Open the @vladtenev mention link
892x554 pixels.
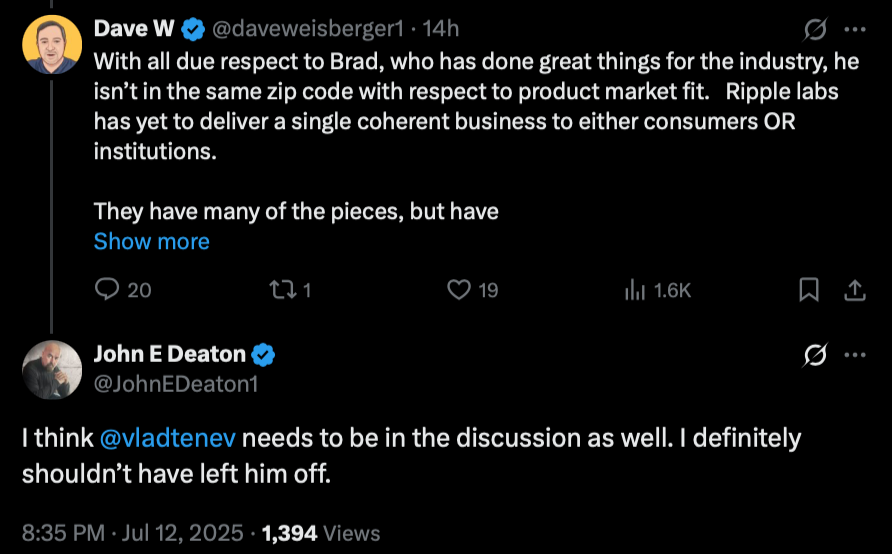pos(168,438)
